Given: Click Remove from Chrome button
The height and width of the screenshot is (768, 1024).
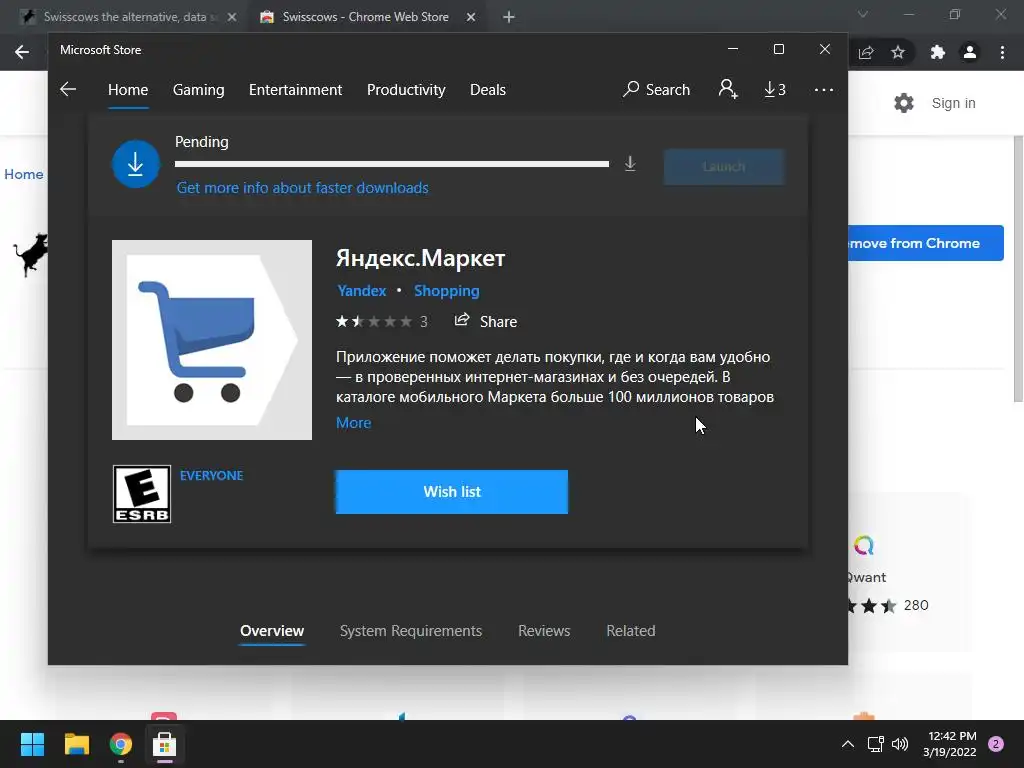Looking at the screenshot, I should coord(925,243).
